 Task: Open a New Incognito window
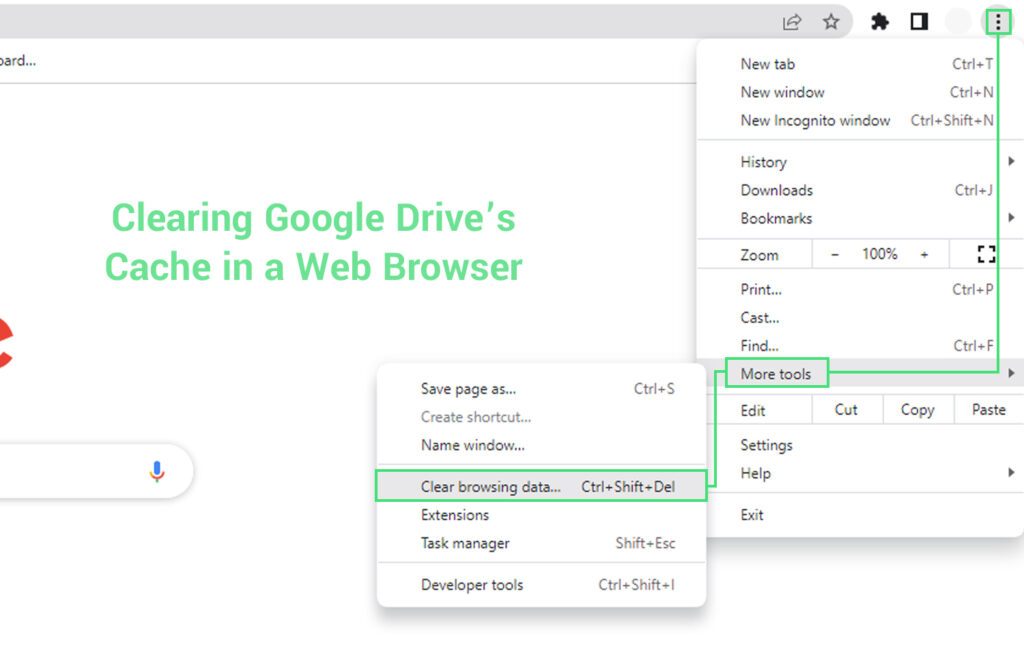pos(860,120)
